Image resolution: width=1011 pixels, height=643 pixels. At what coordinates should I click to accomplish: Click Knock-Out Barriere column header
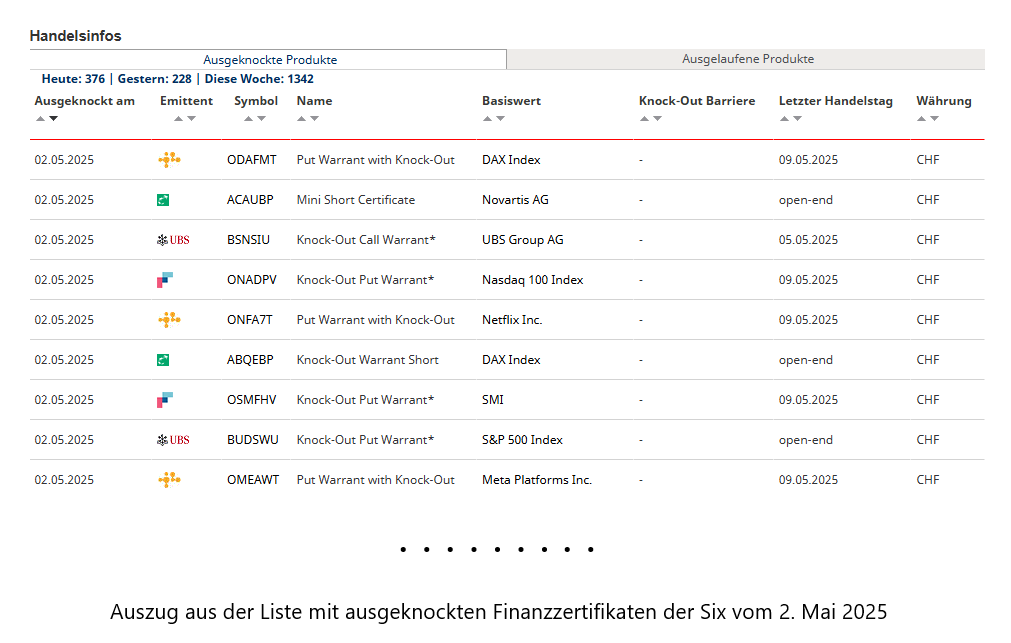pos(697,101)
